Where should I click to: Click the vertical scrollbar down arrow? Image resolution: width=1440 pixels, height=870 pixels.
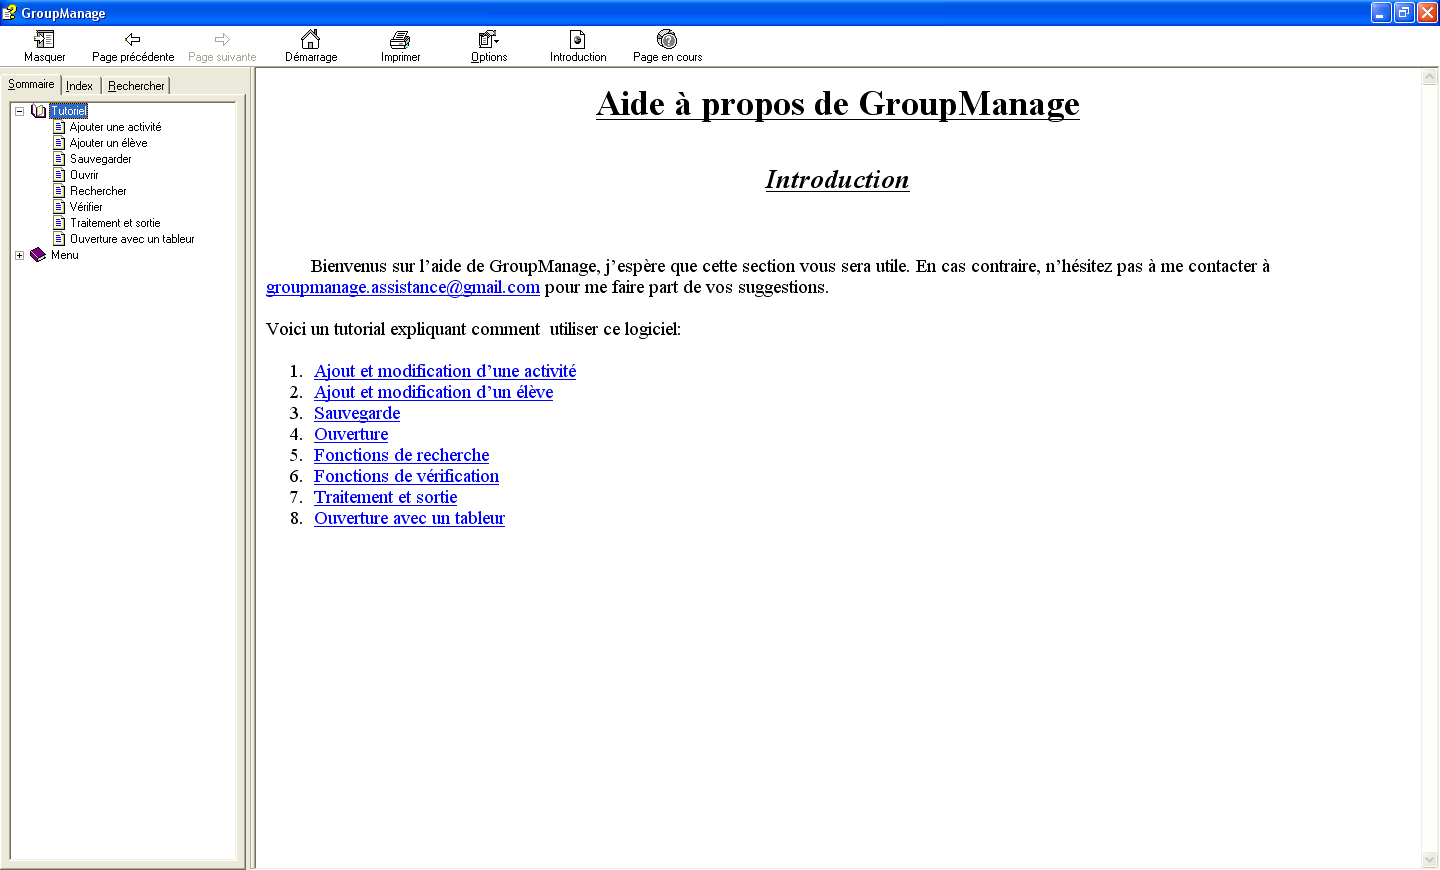pos(1428,858)
